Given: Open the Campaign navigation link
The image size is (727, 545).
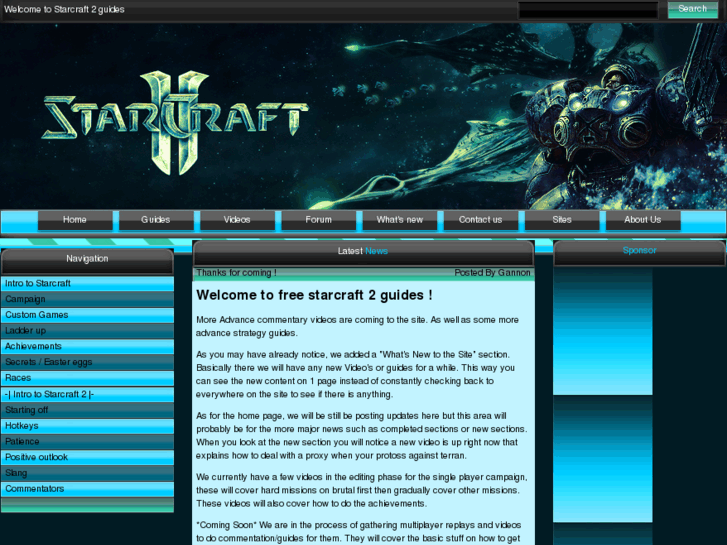Looking at the screenshot, I should (x=87, y=299).
